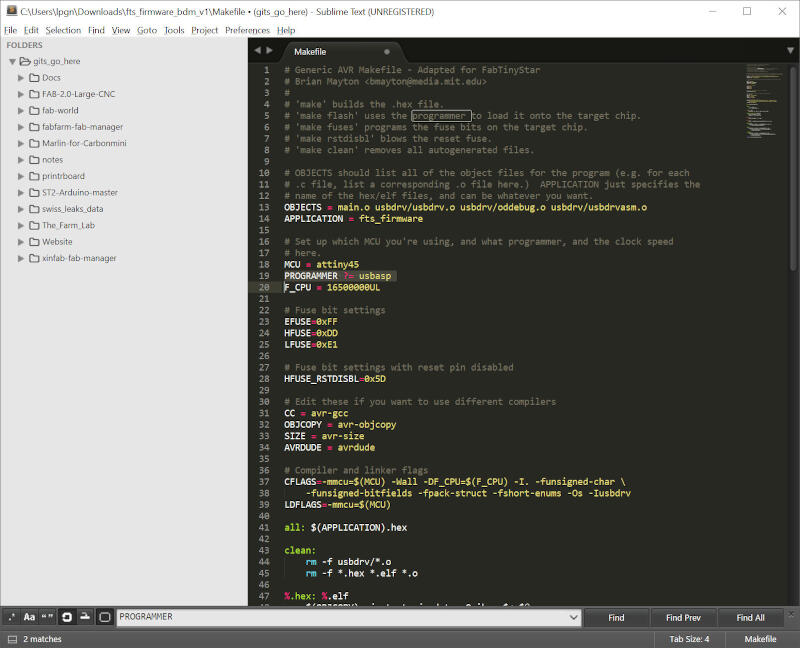Click the Website folder icon
Viewport: 800px width, 648px height.
click(34, 241)
